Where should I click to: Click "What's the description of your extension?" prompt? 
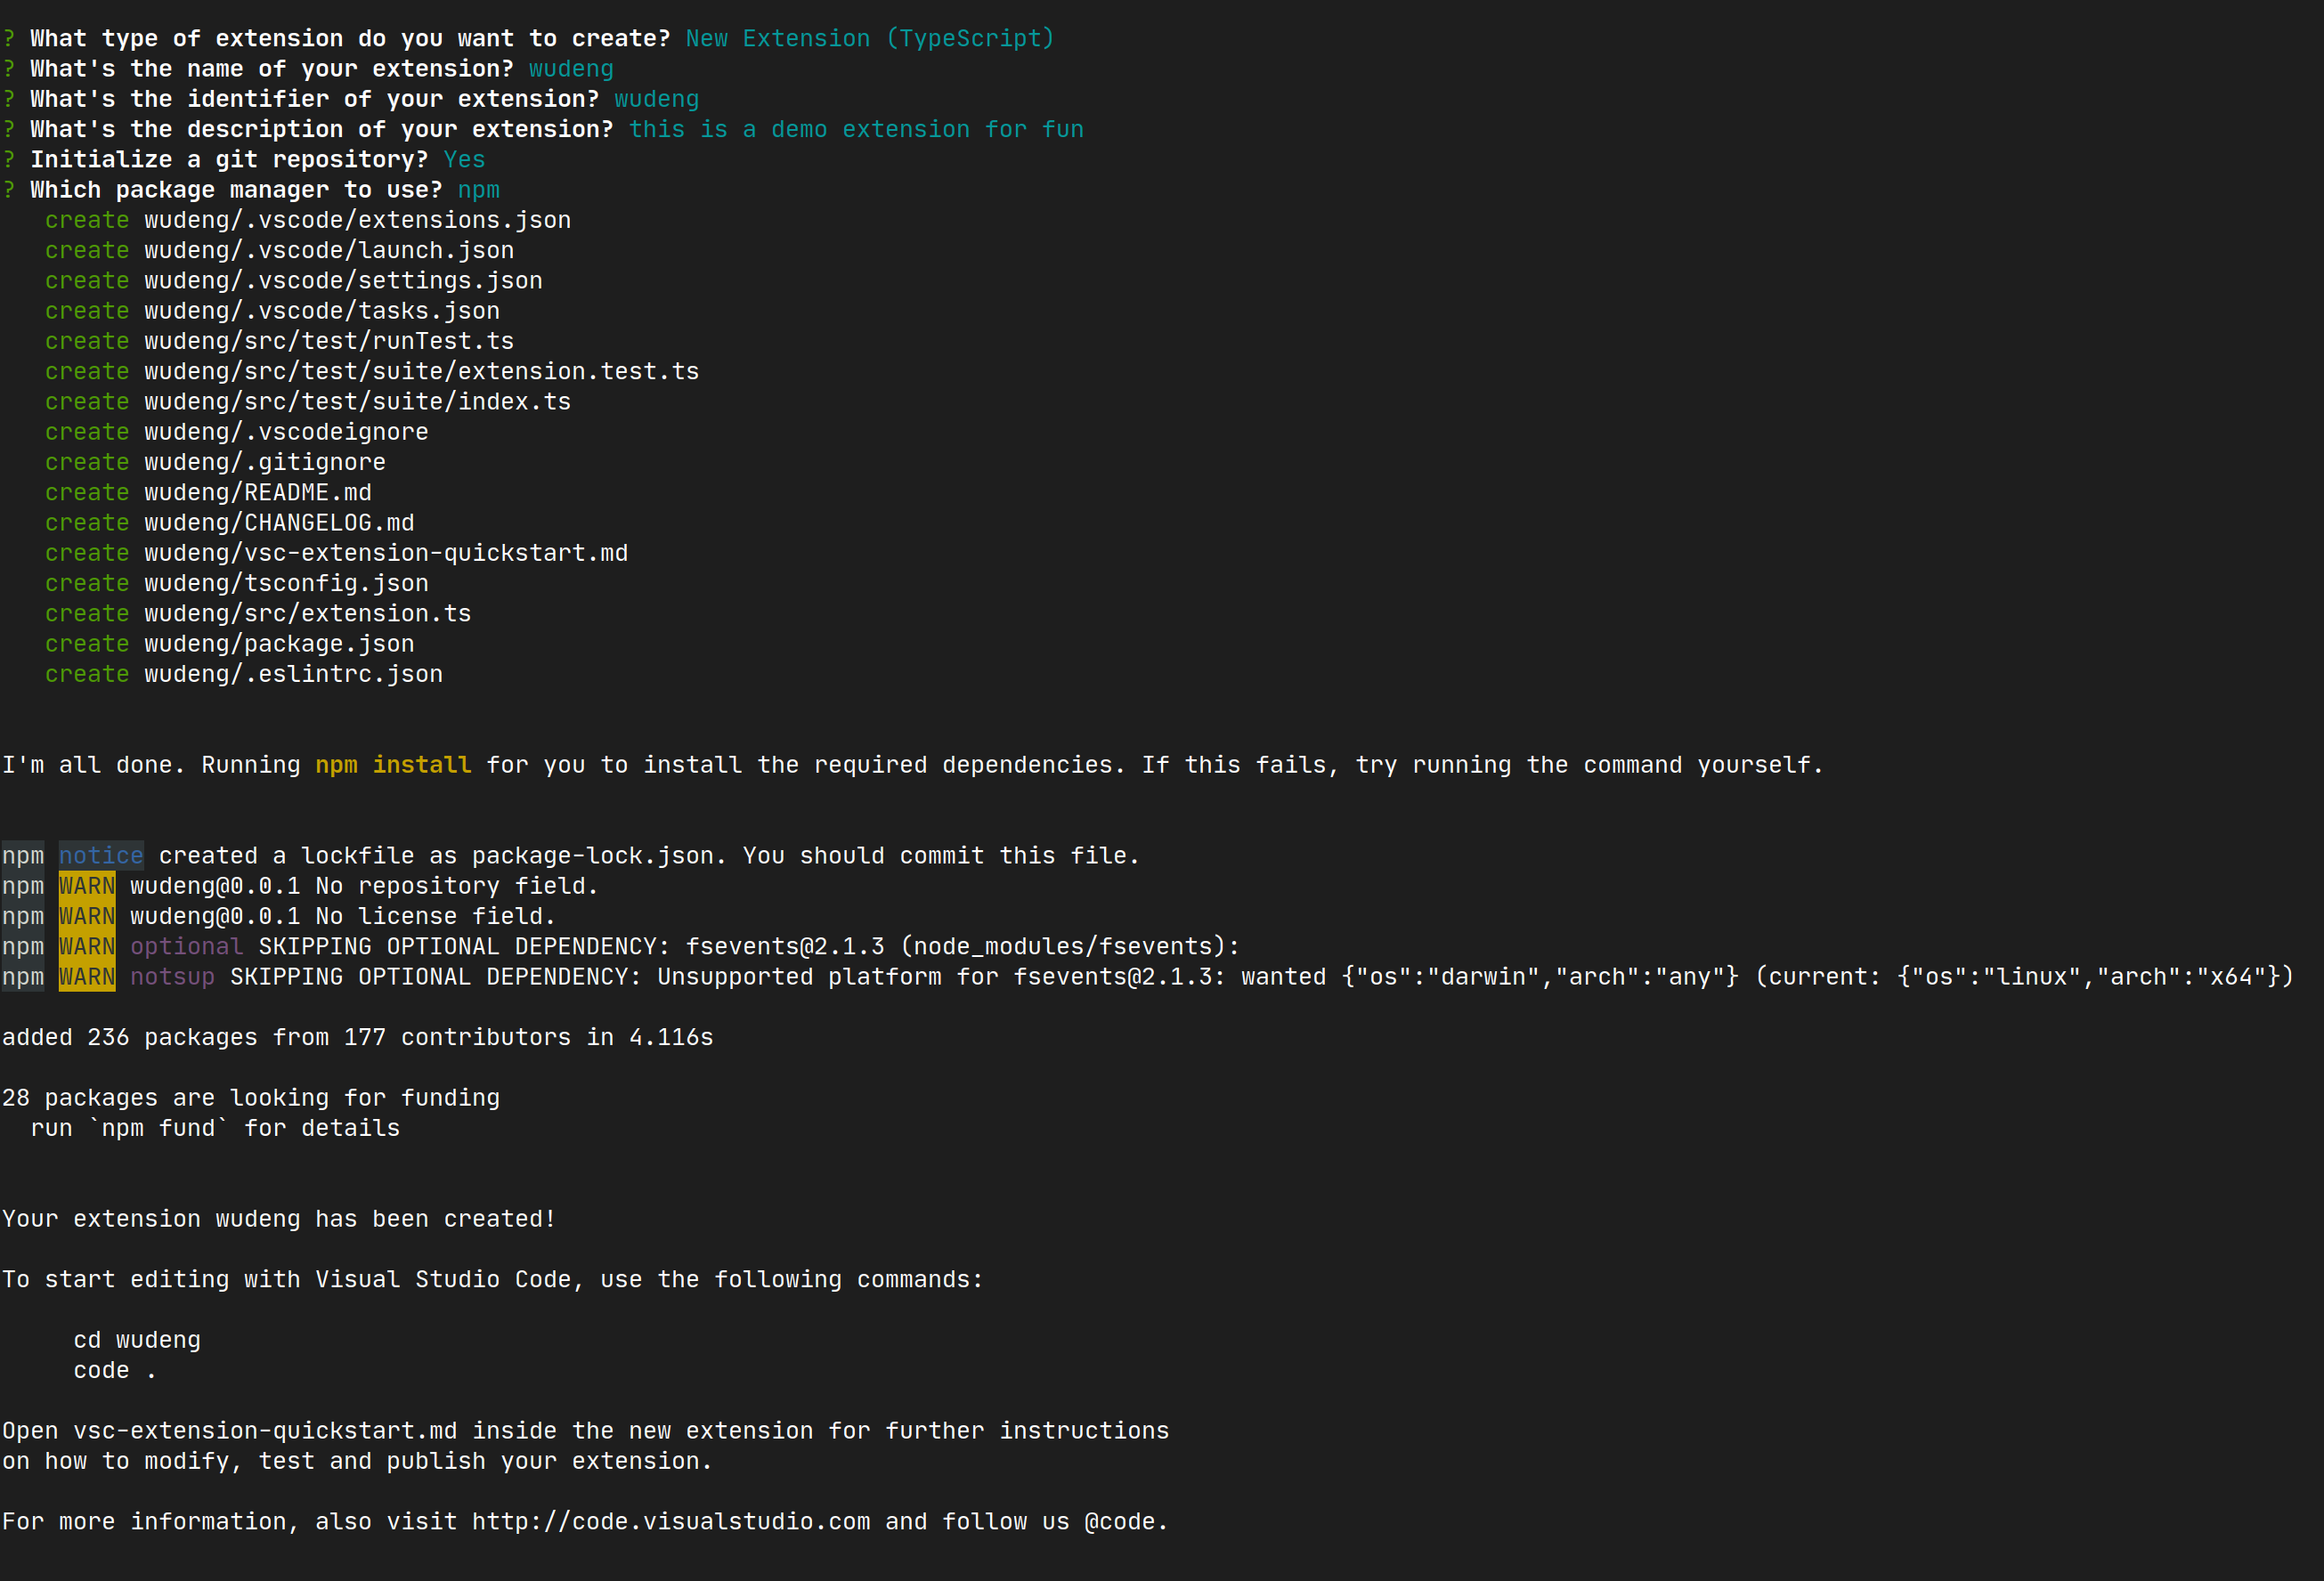322,130
